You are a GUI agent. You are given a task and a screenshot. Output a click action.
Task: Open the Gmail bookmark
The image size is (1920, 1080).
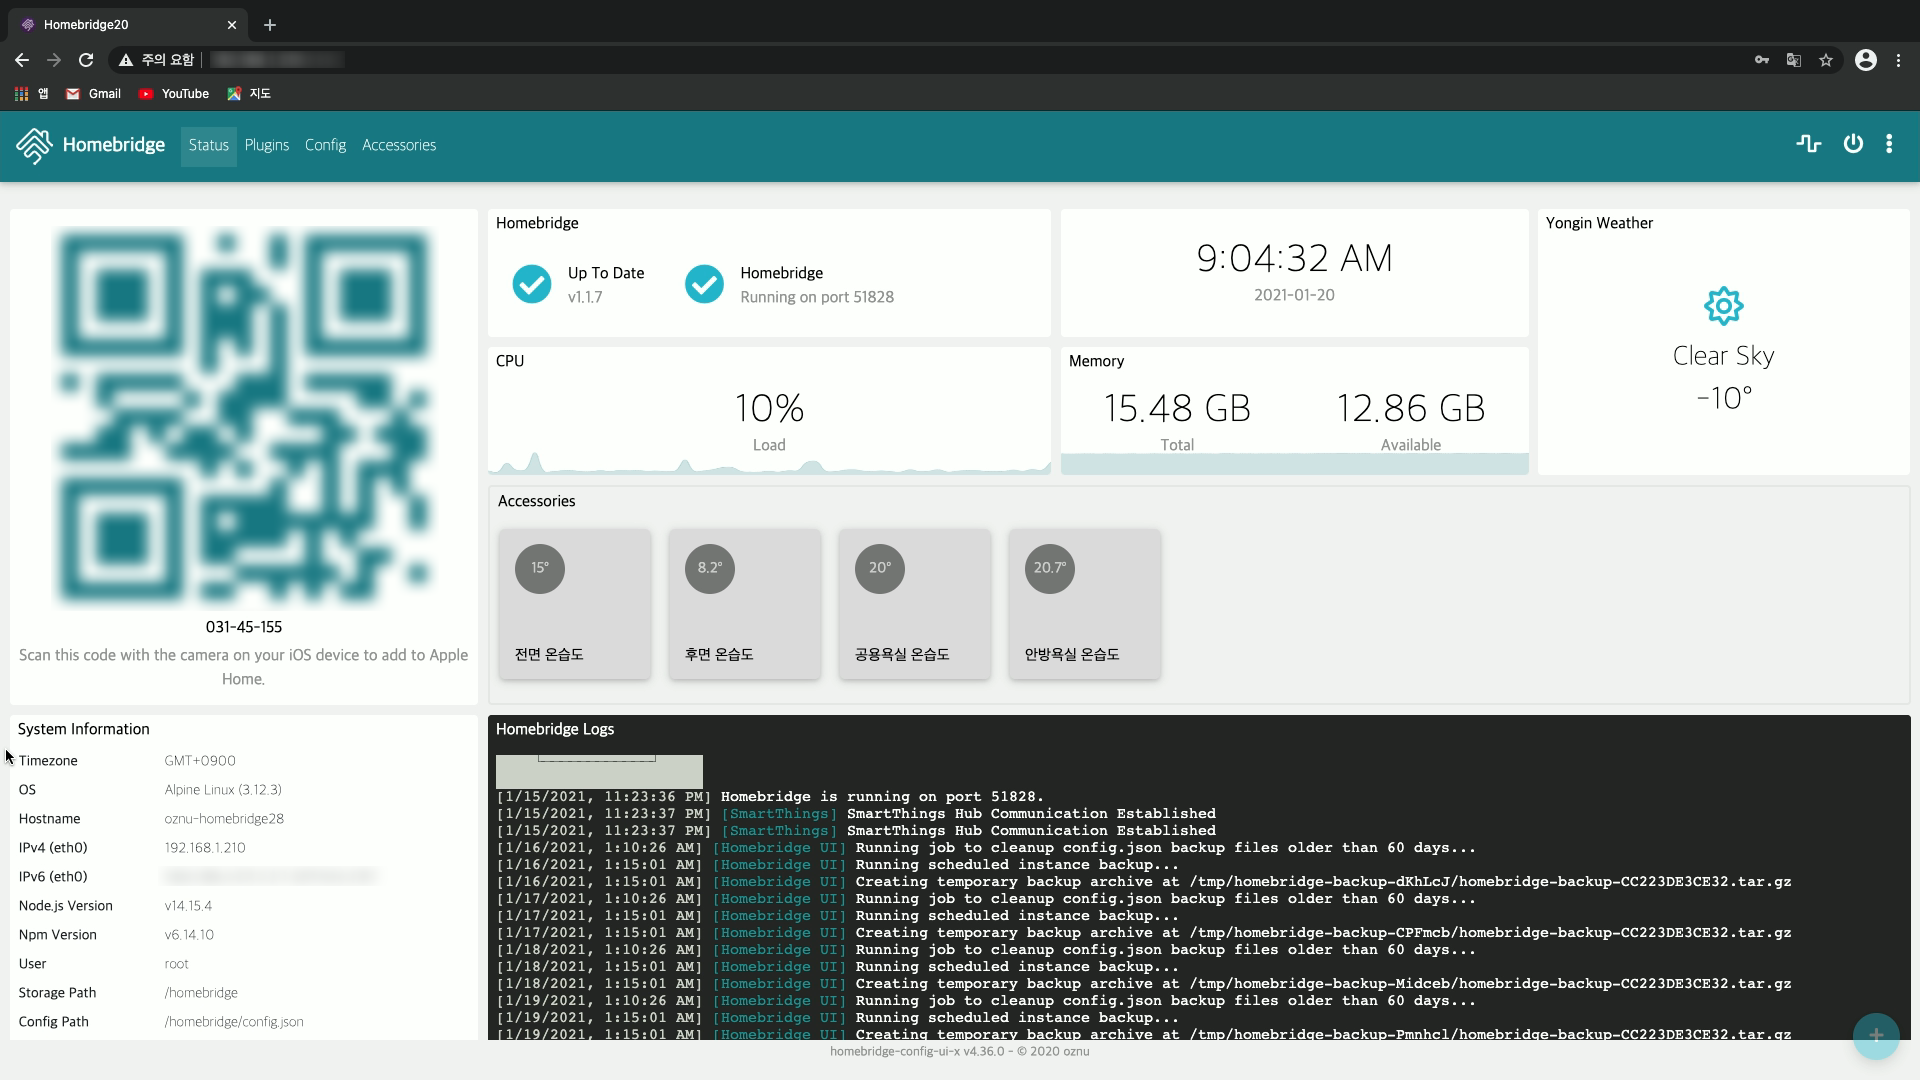pos(93,94)
